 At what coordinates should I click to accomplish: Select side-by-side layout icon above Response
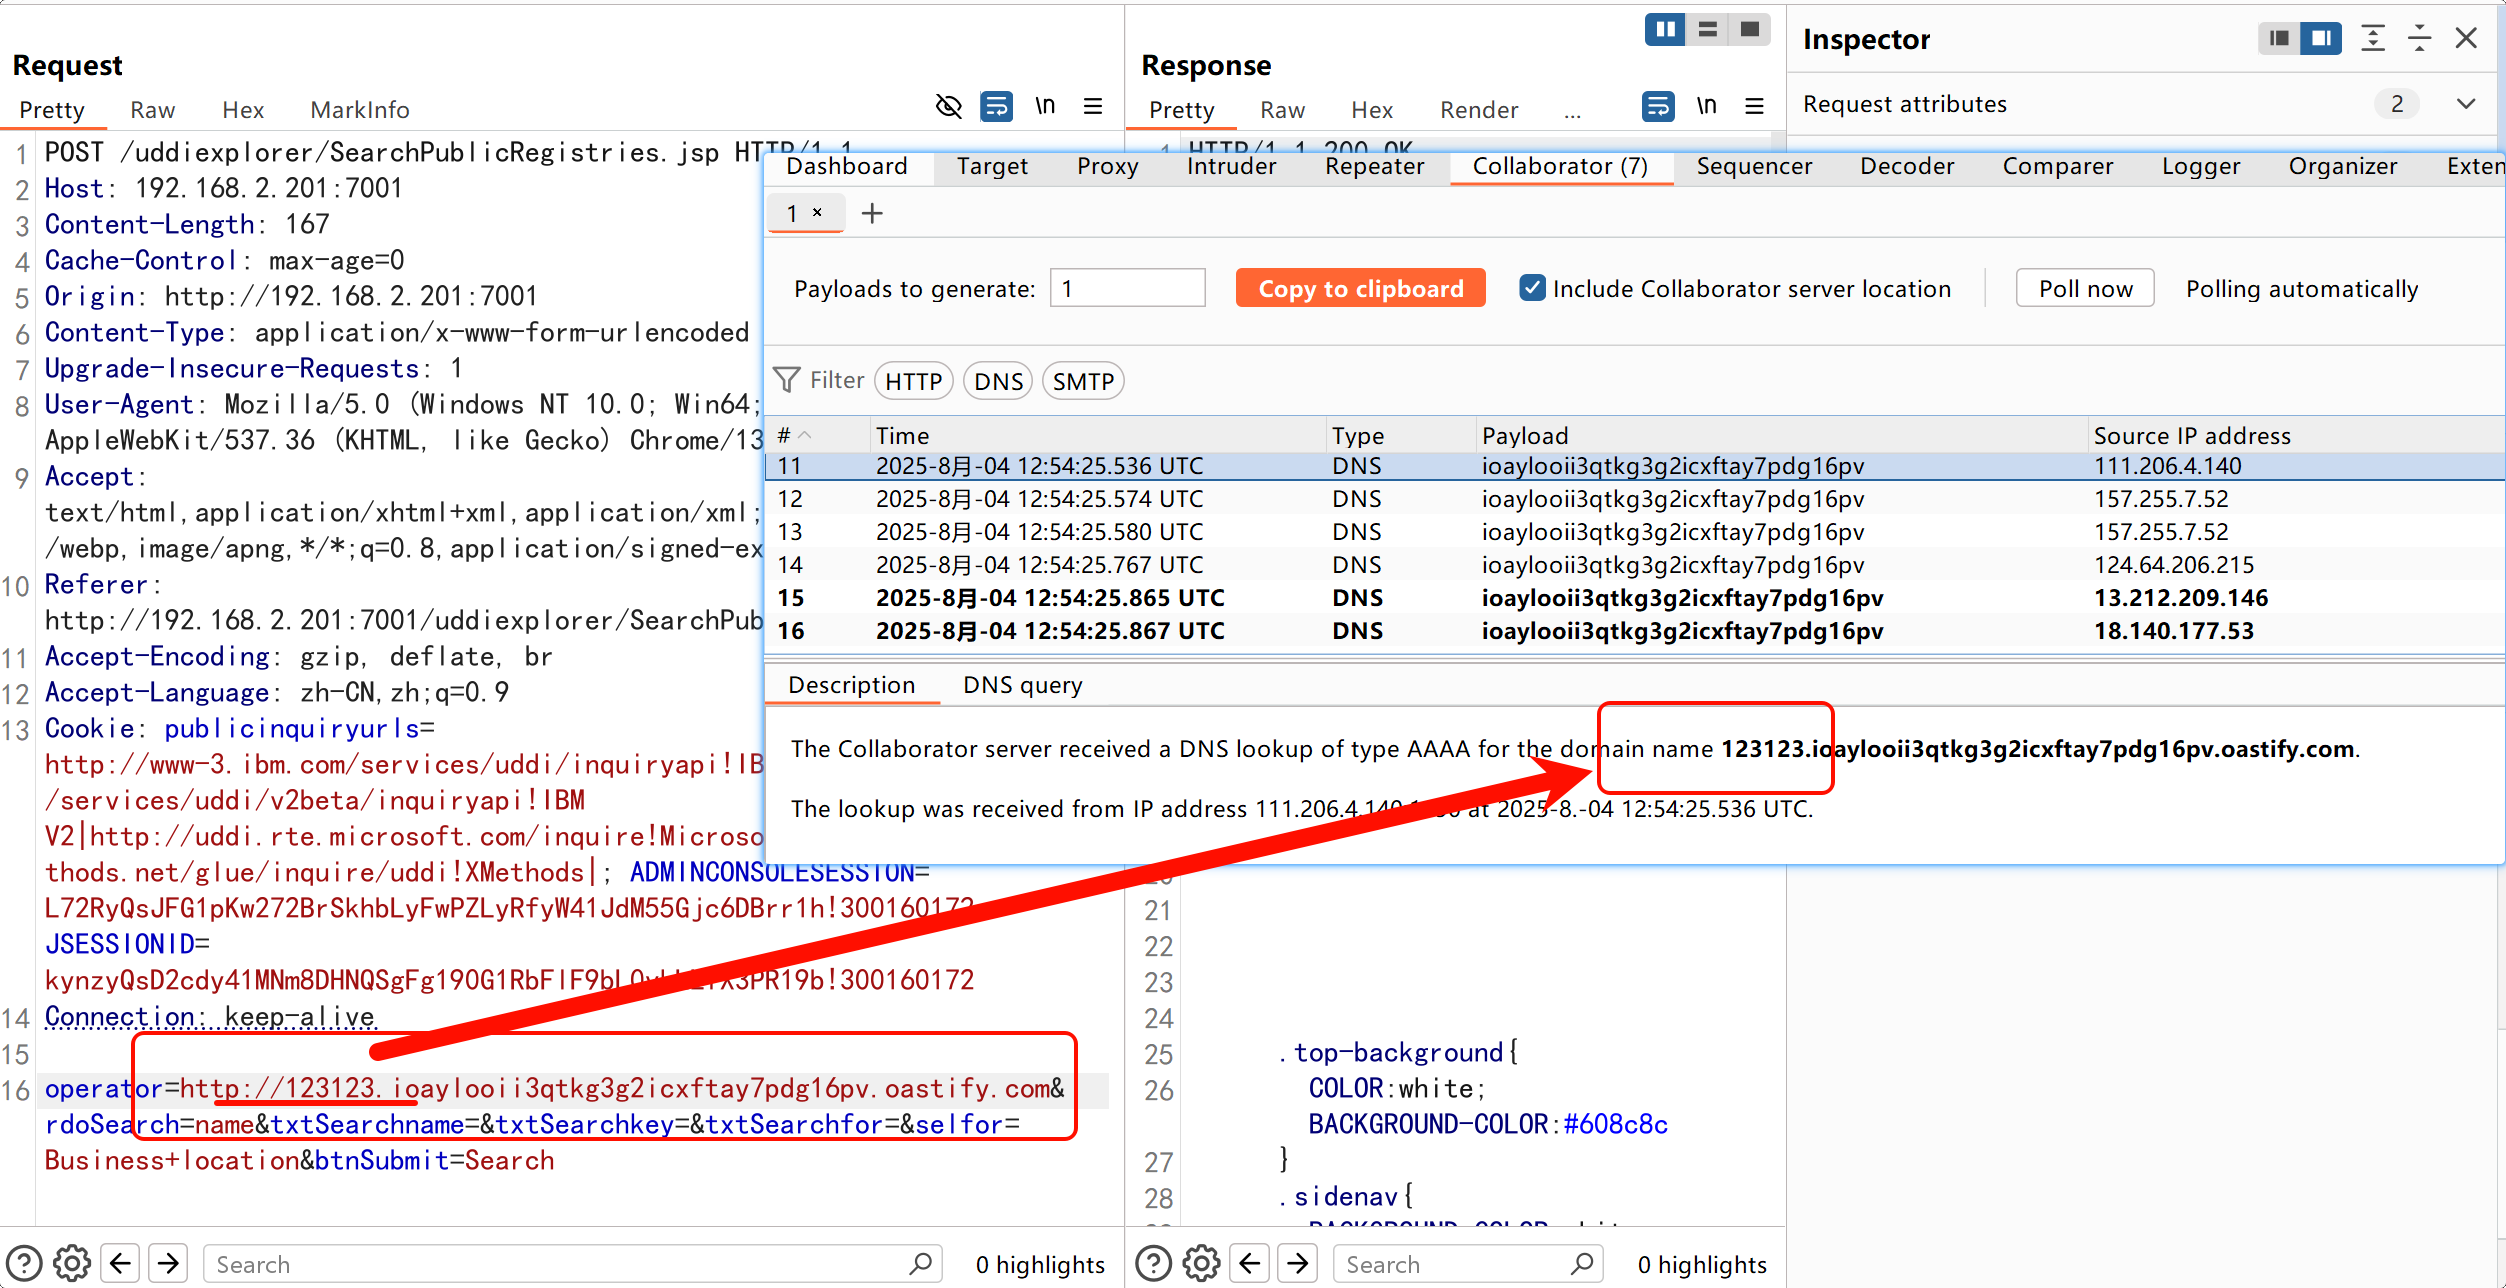point(1665,29)
